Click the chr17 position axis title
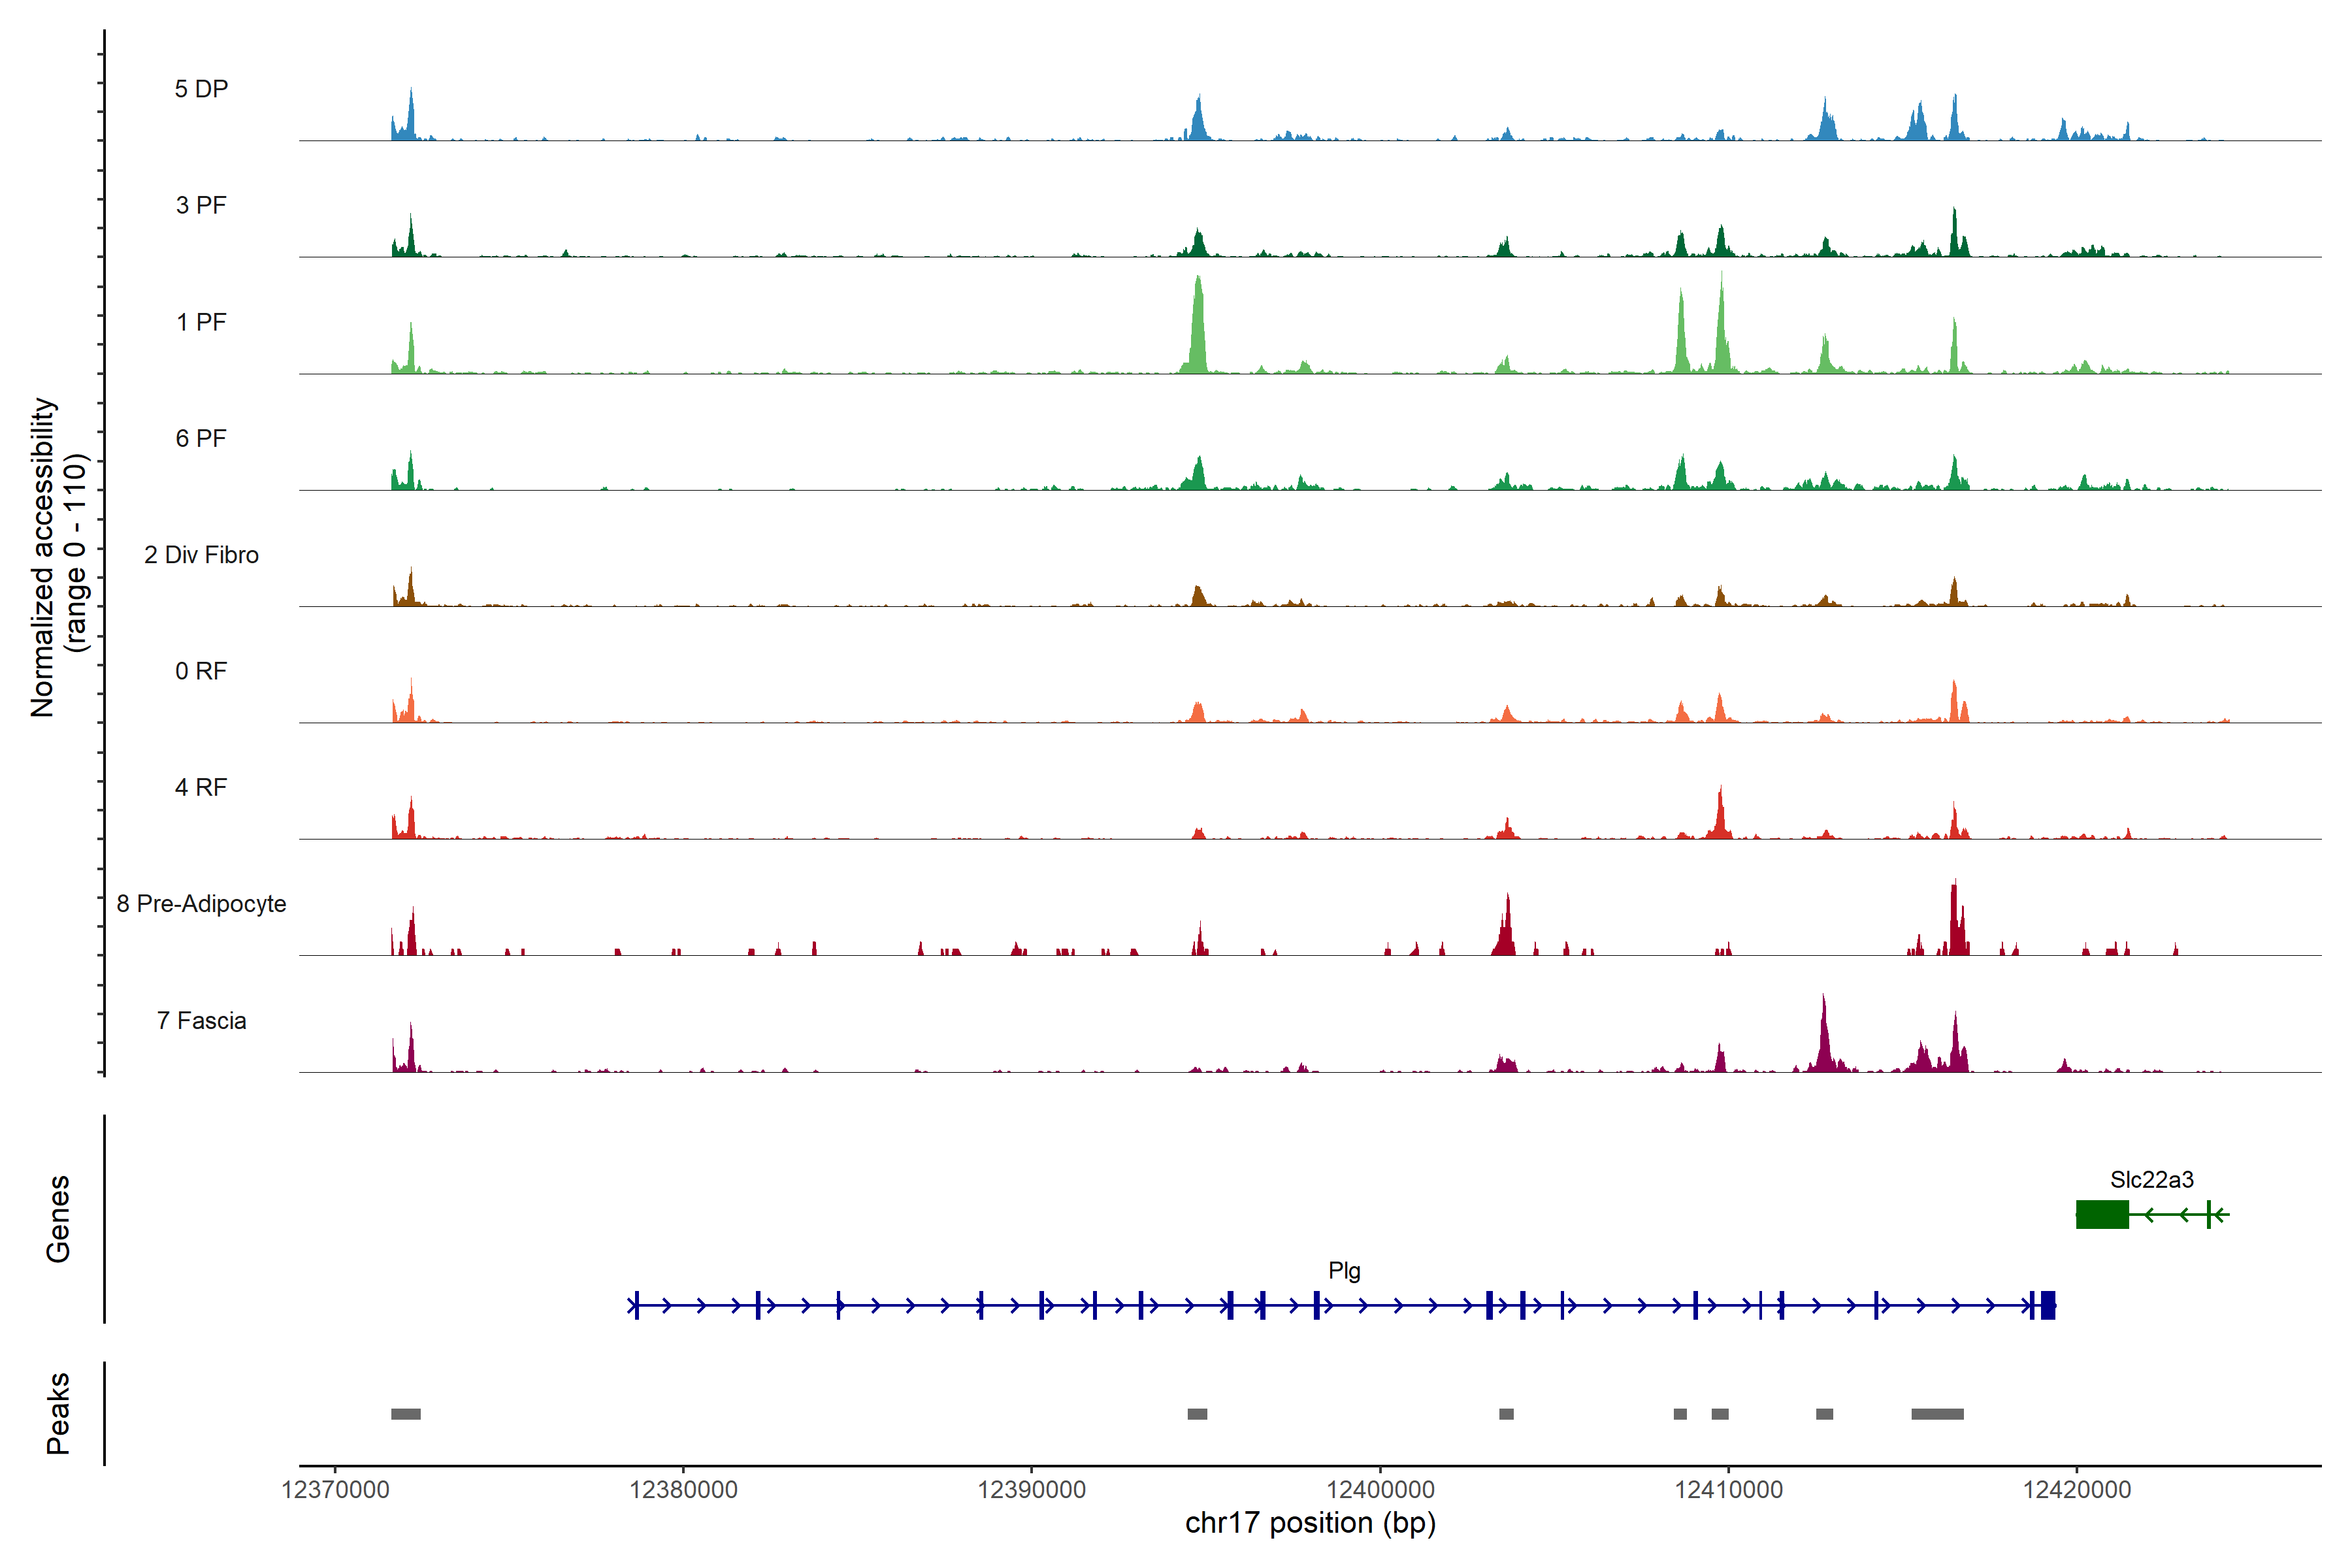 coord(1310,1523)
